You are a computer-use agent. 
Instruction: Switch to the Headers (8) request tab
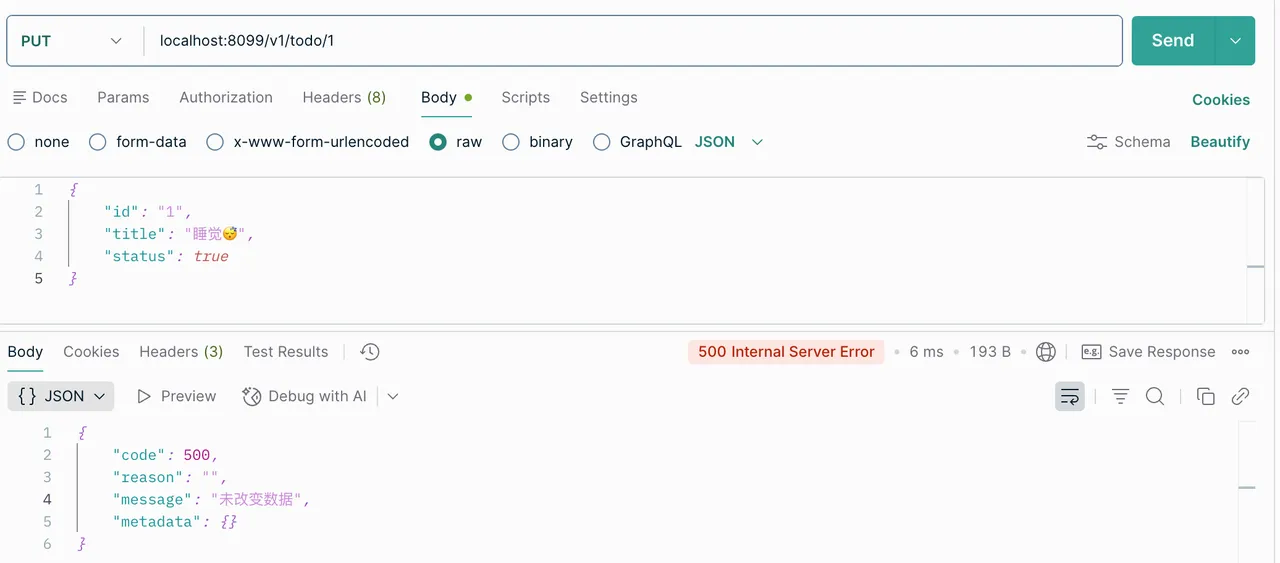tap(344, 97)
